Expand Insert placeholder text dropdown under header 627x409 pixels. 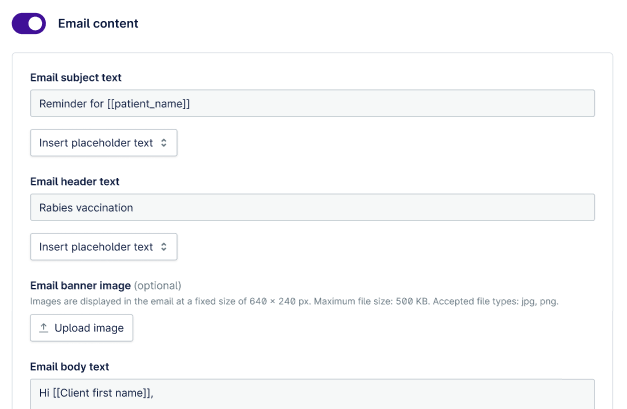pyautogui.click(x=103, y=247)
